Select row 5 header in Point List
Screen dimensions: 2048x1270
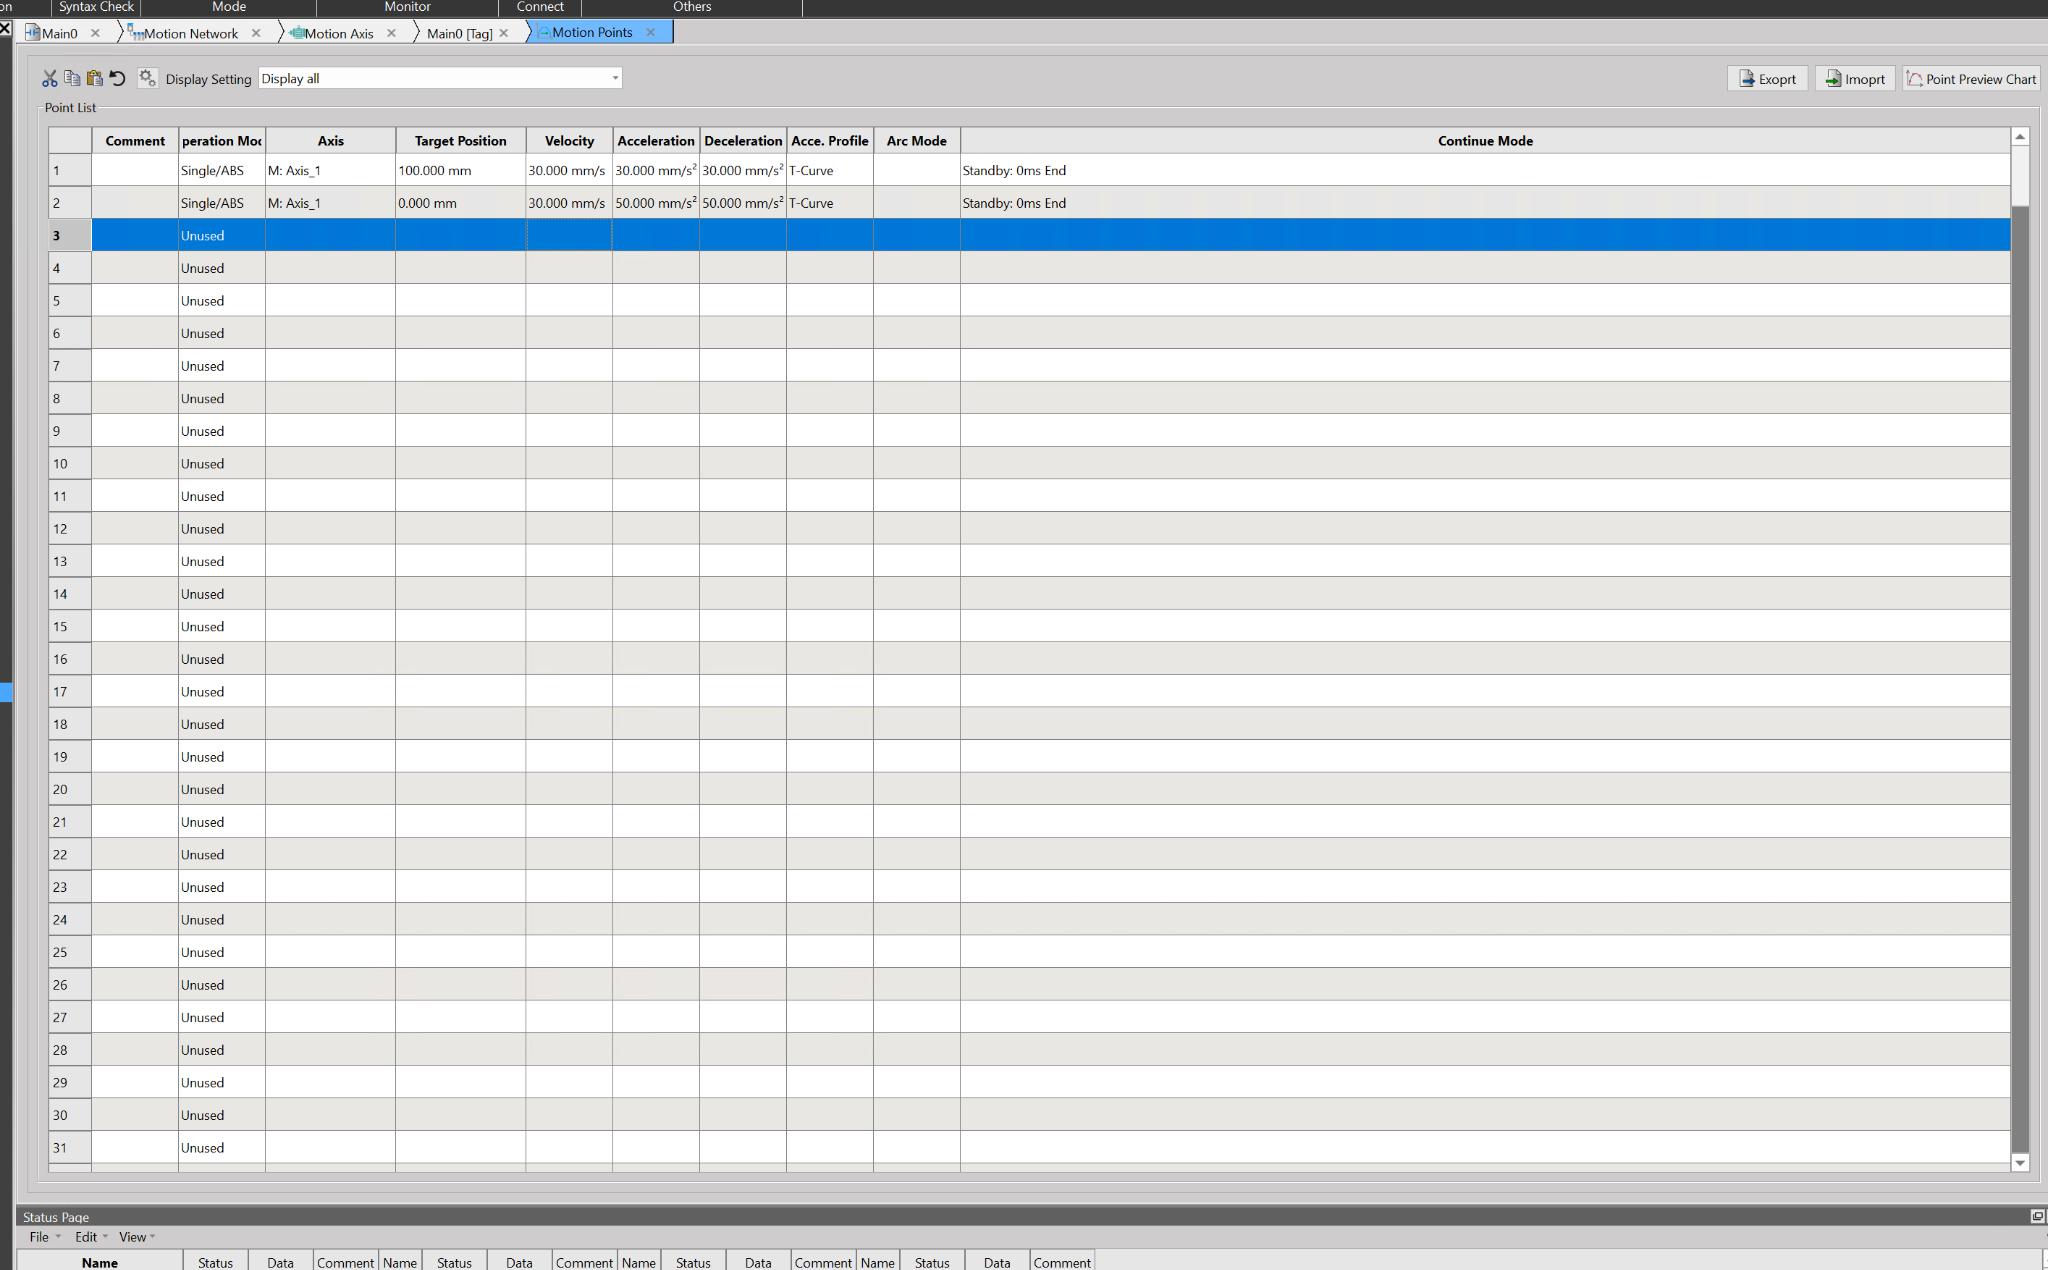[x=70, y=301]
